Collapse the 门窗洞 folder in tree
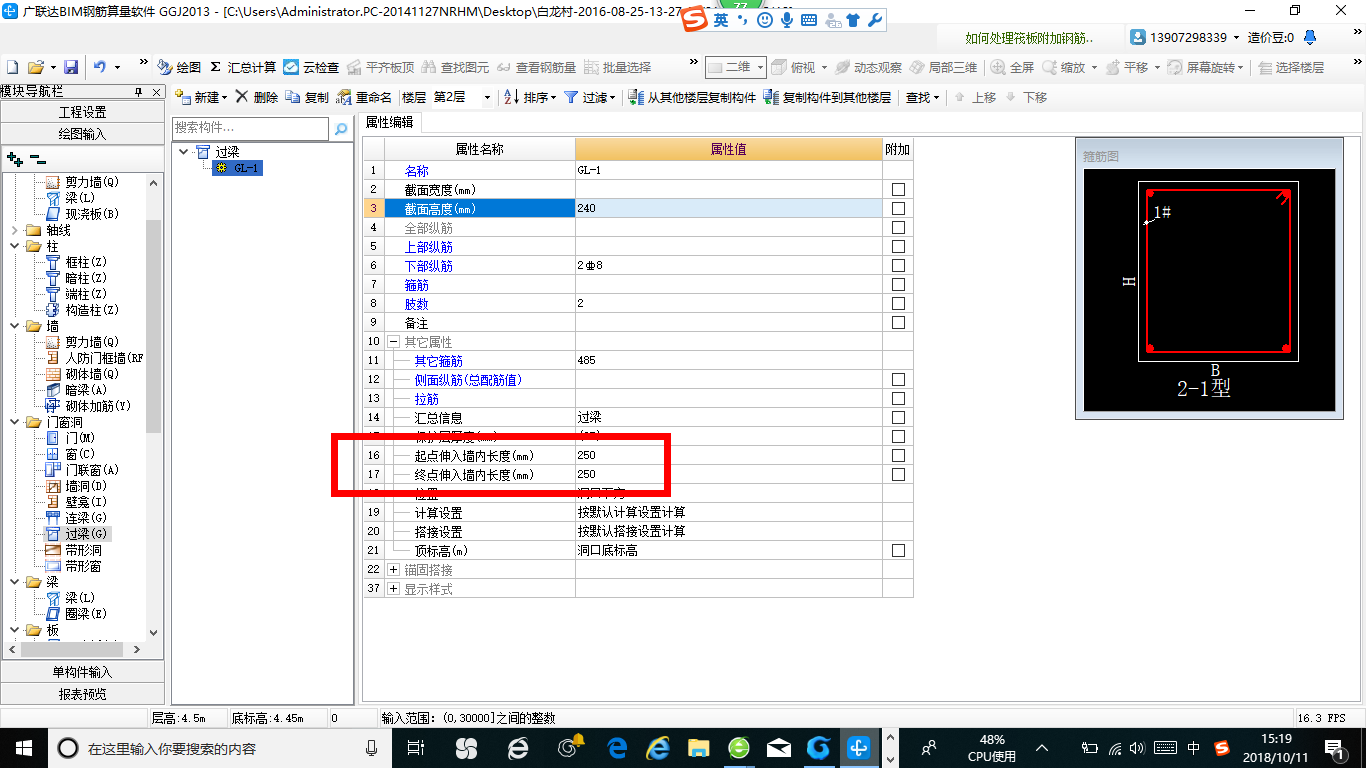Image resolution: width=1366 pixels, height=768 pixels. 15,422
